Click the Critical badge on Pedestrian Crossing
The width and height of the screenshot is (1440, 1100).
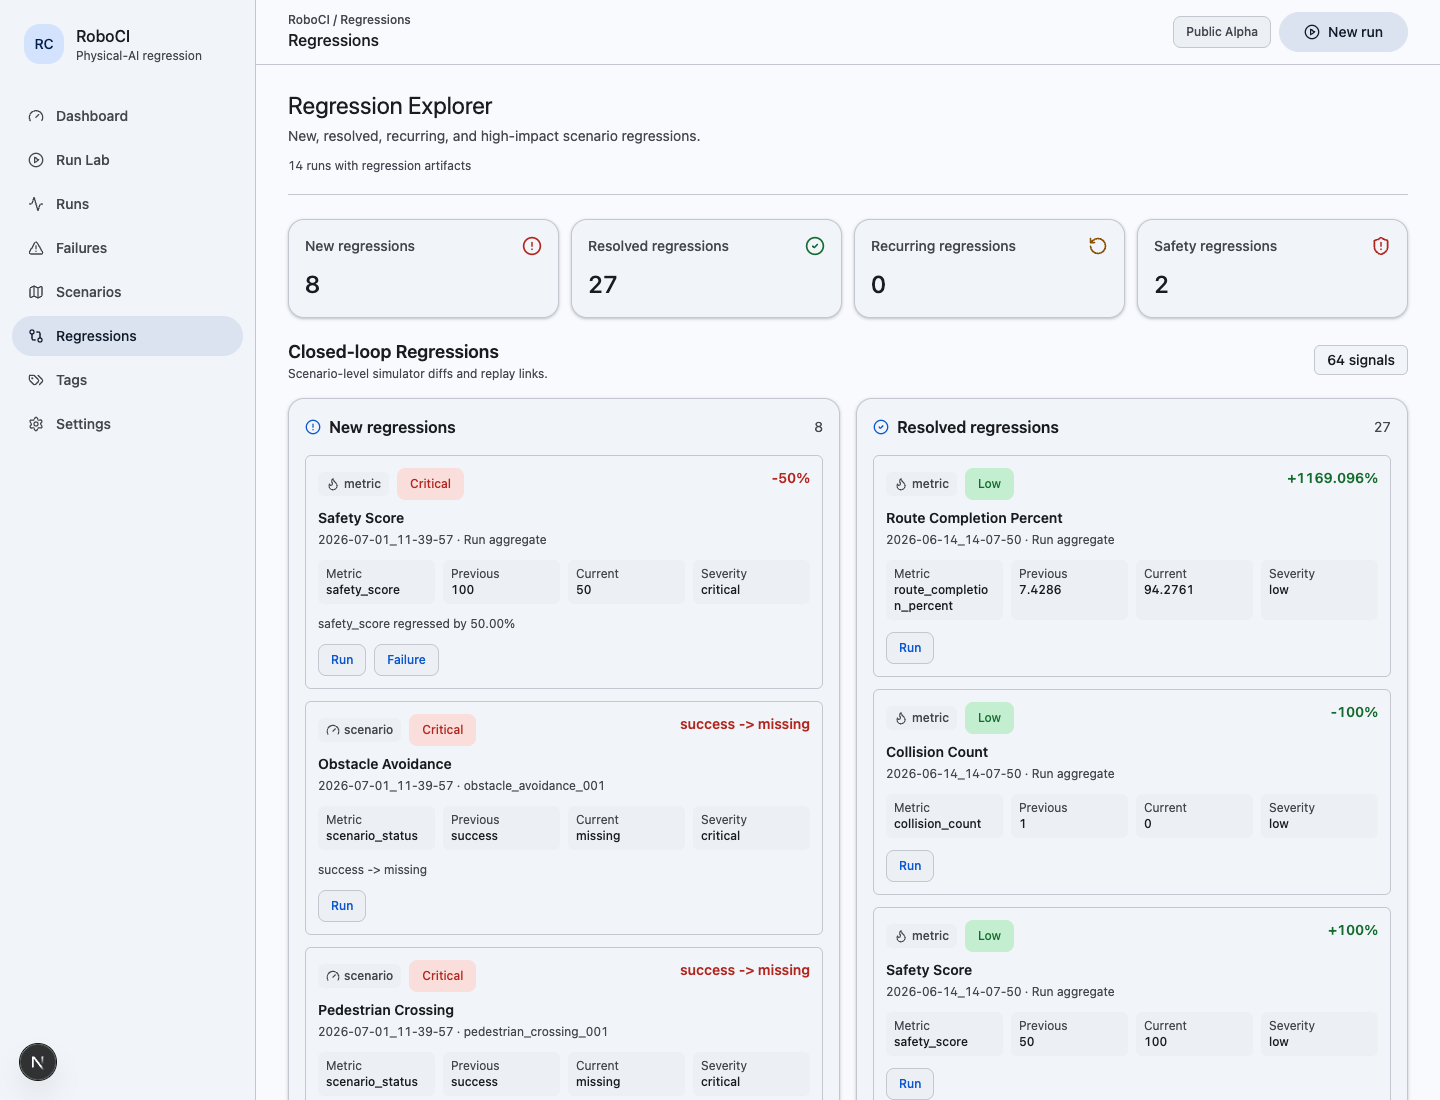click(442, 976)
